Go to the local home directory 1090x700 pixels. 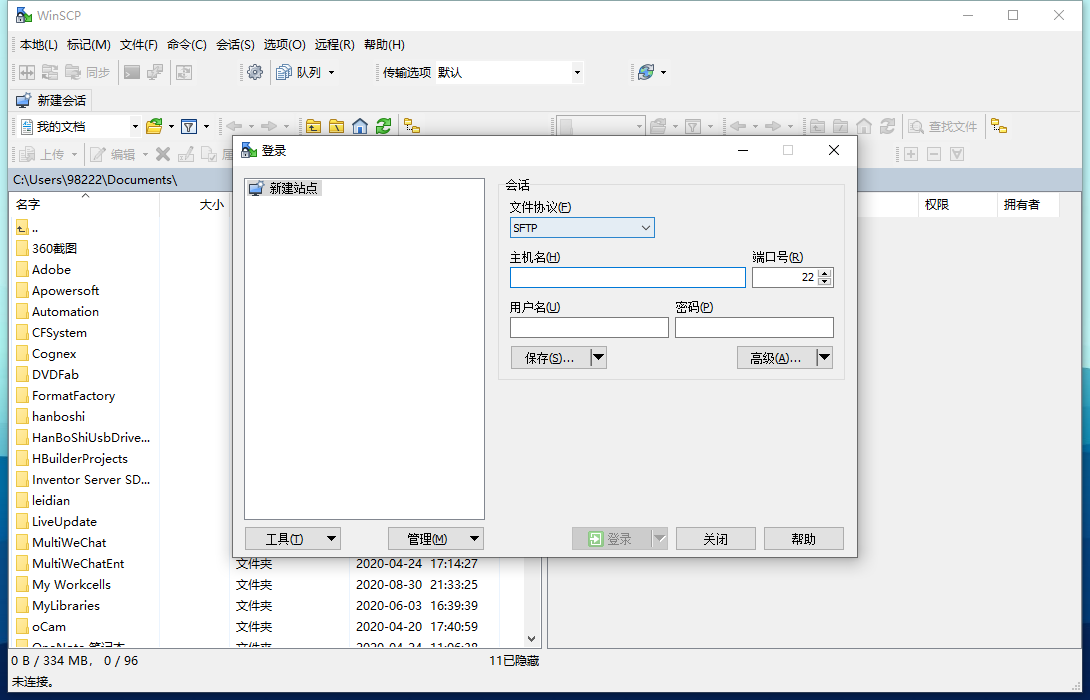pyautogui.click(x=359, y=127)
